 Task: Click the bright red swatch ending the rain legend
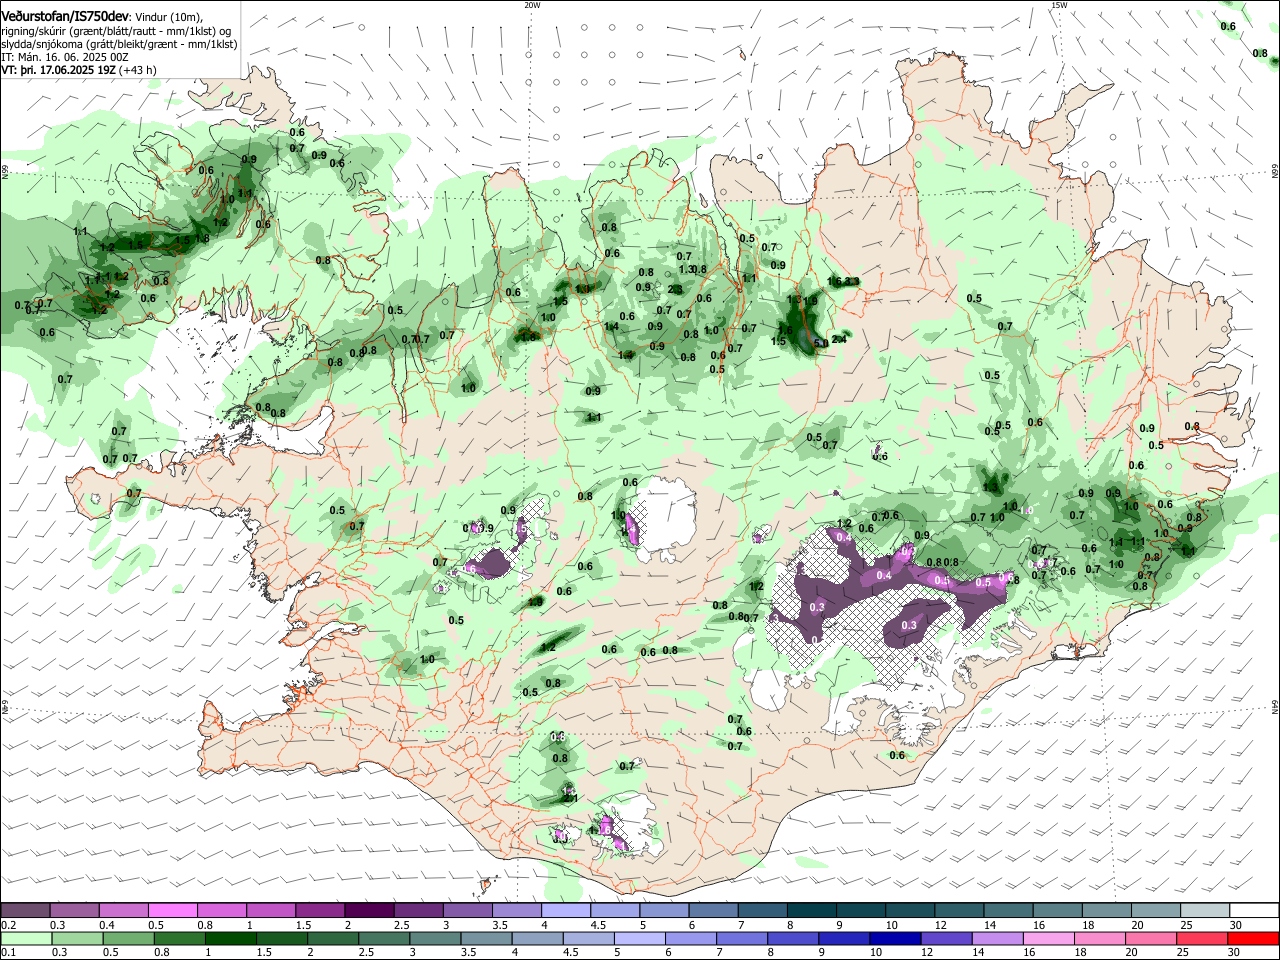click(x=1254, y=938)
